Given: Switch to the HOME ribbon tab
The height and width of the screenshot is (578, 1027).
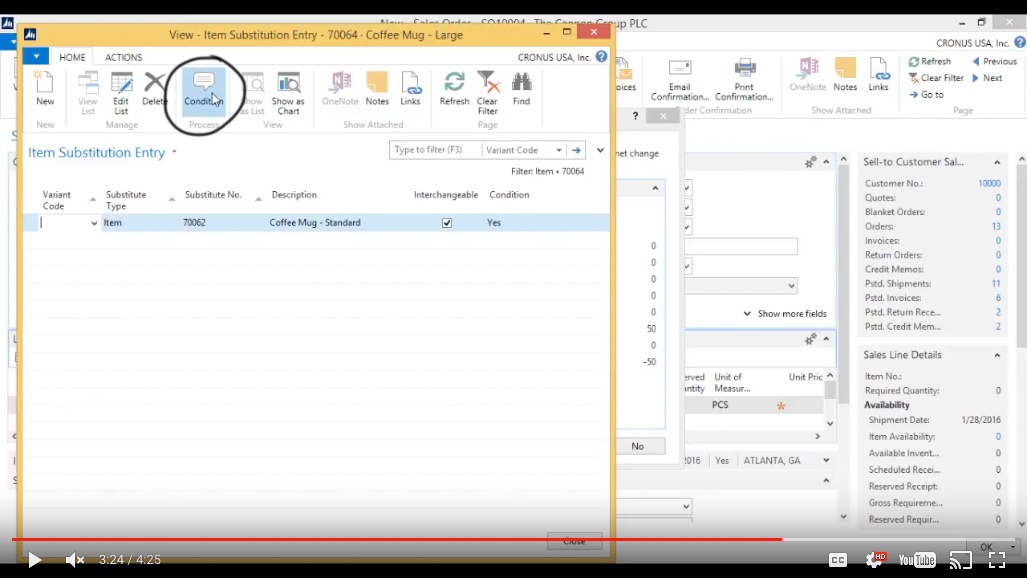Looking at the screenshot, I should pos(72,57).
